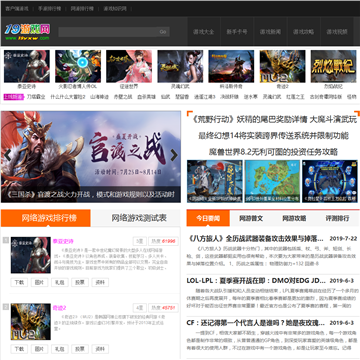Open 泰亚史诗 title link in ranking list
360x360 pixels.
click(63, 241)
